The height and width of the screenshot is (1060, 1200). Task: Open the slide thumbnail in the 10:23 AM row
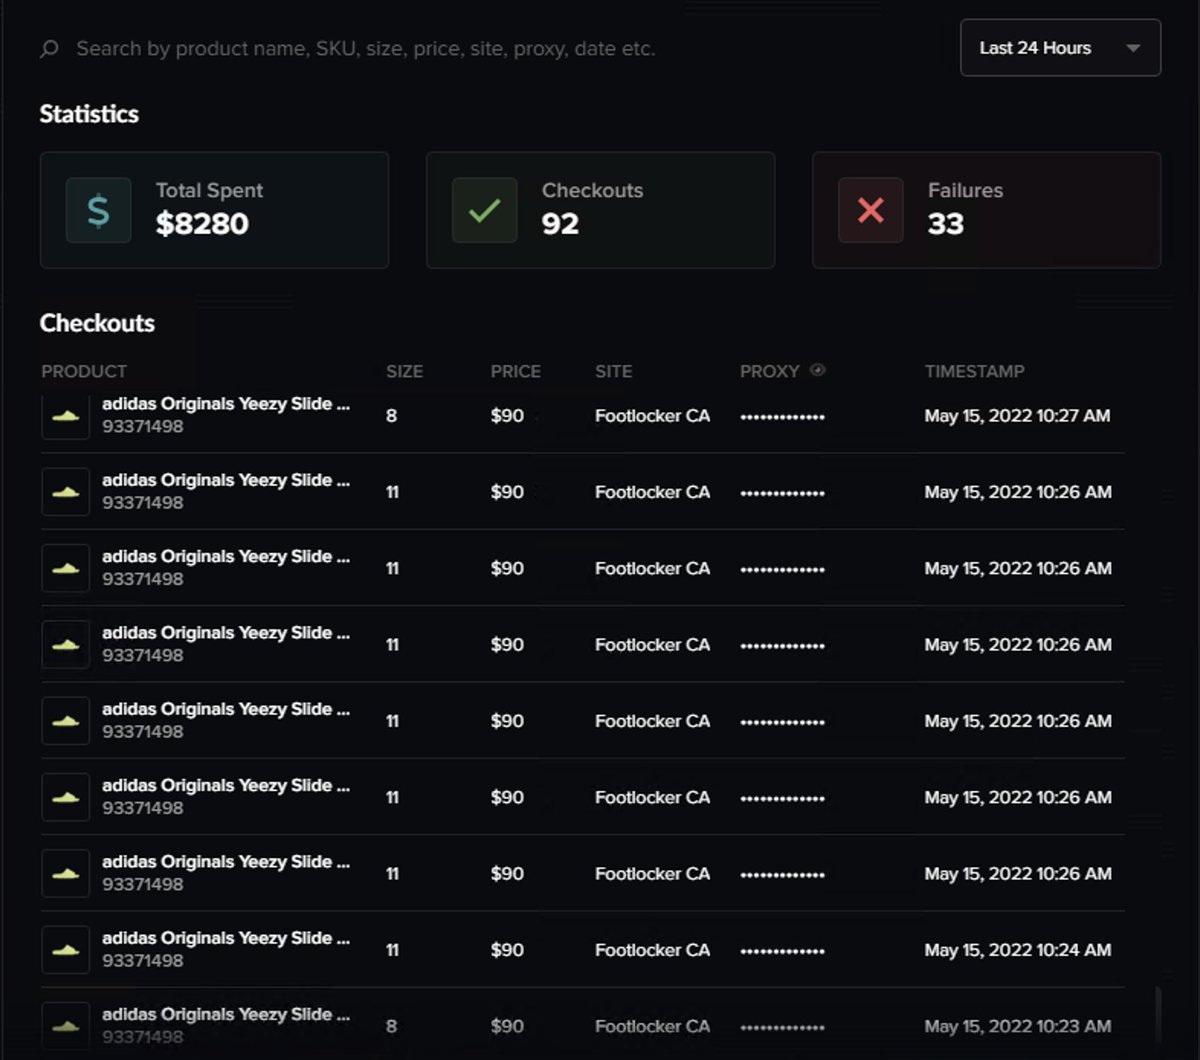(66, 1026)
